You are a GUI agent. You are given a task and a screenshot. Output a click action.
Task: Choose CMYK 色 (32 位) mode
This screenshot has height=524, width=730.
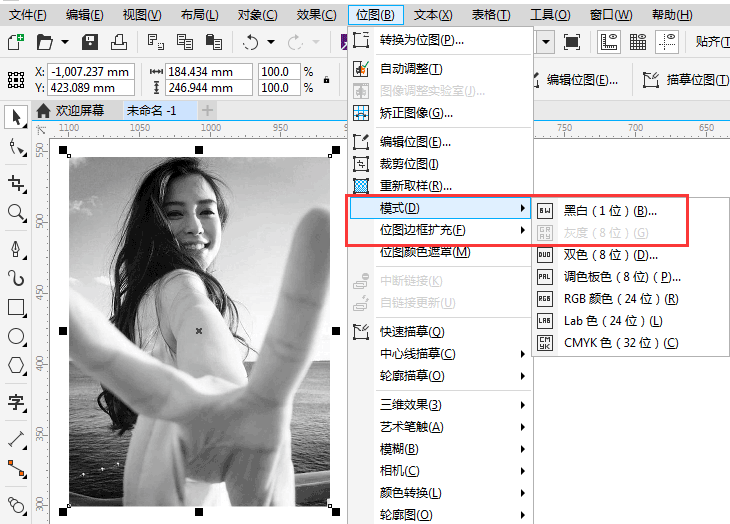coord(631,343)
